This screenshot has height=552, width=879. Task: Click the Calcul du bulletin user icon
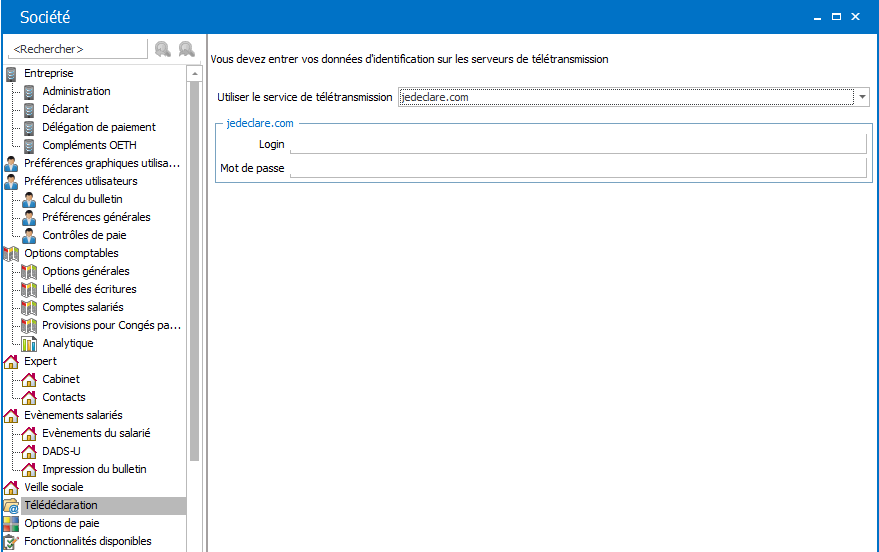click(29, 200)
